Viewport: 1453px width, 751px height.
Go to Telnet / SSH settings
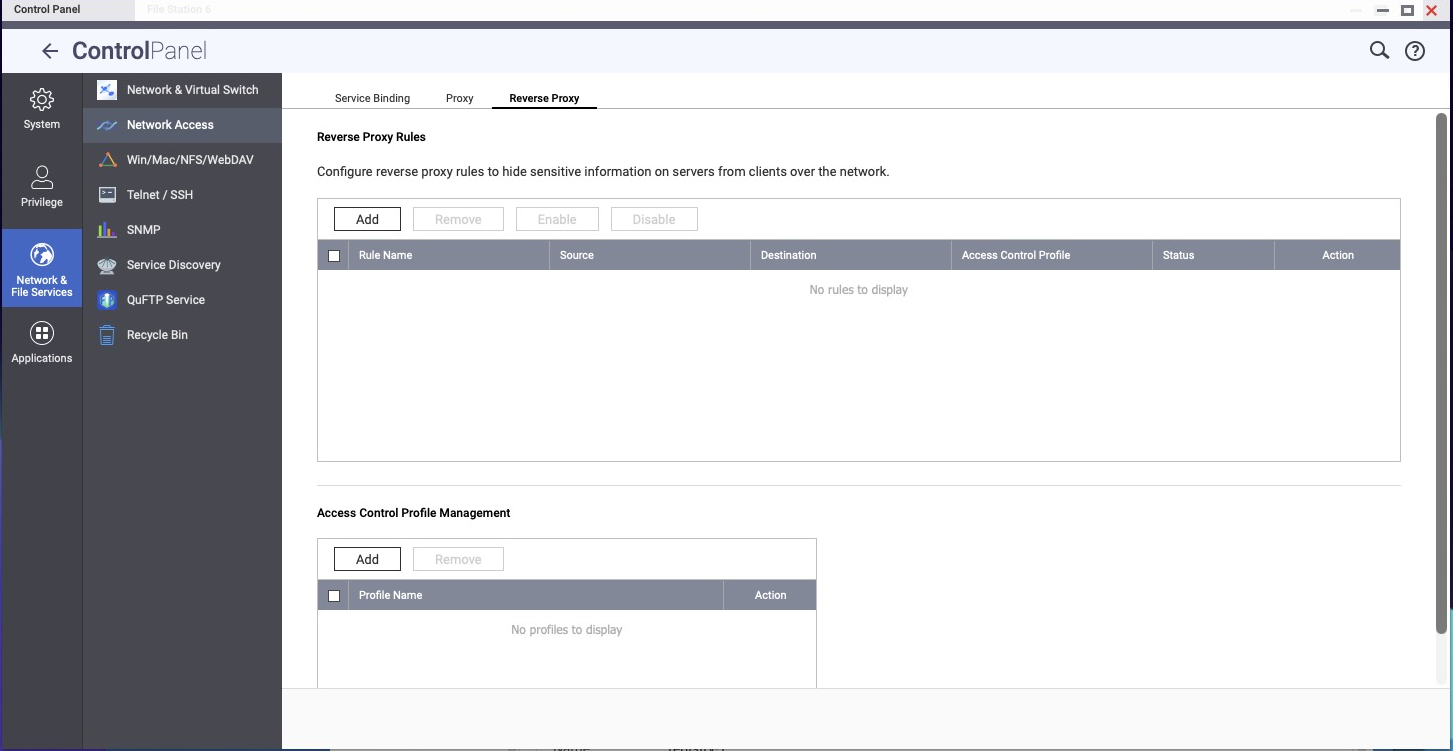tap(159, 195)
